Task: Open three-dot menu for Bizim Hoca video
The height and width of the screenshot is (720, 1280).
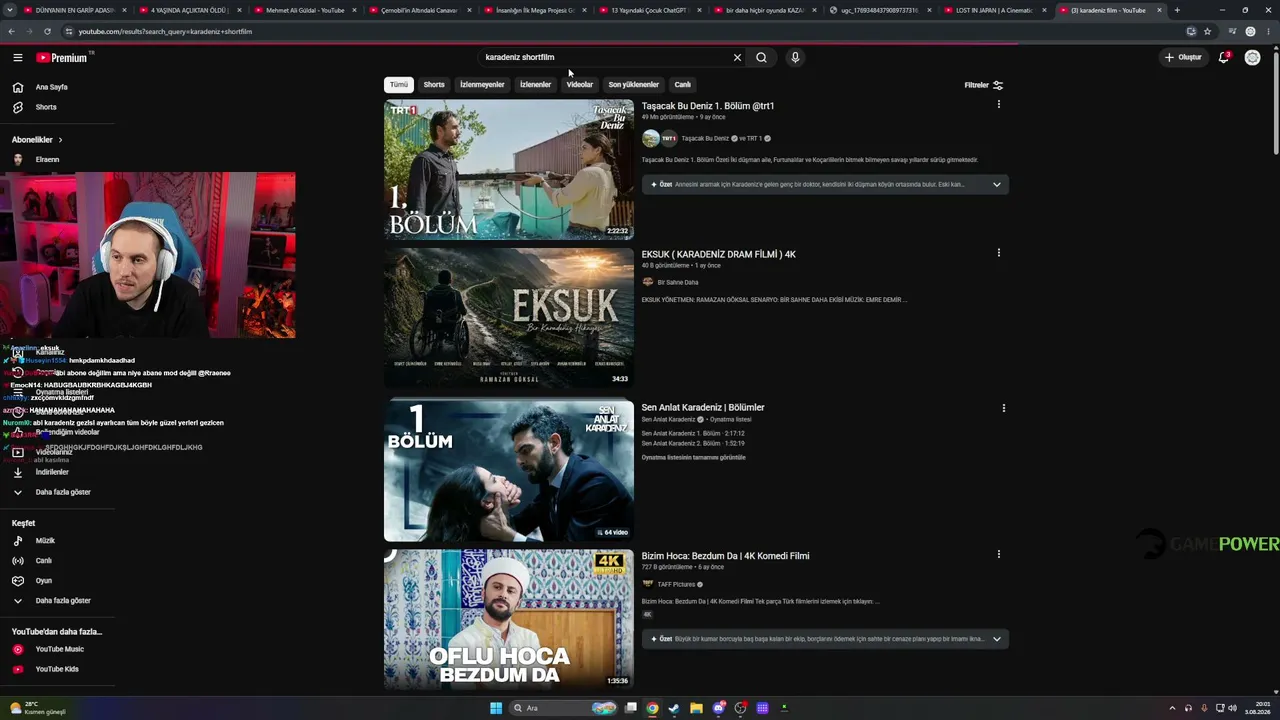Action: (998, 554)
